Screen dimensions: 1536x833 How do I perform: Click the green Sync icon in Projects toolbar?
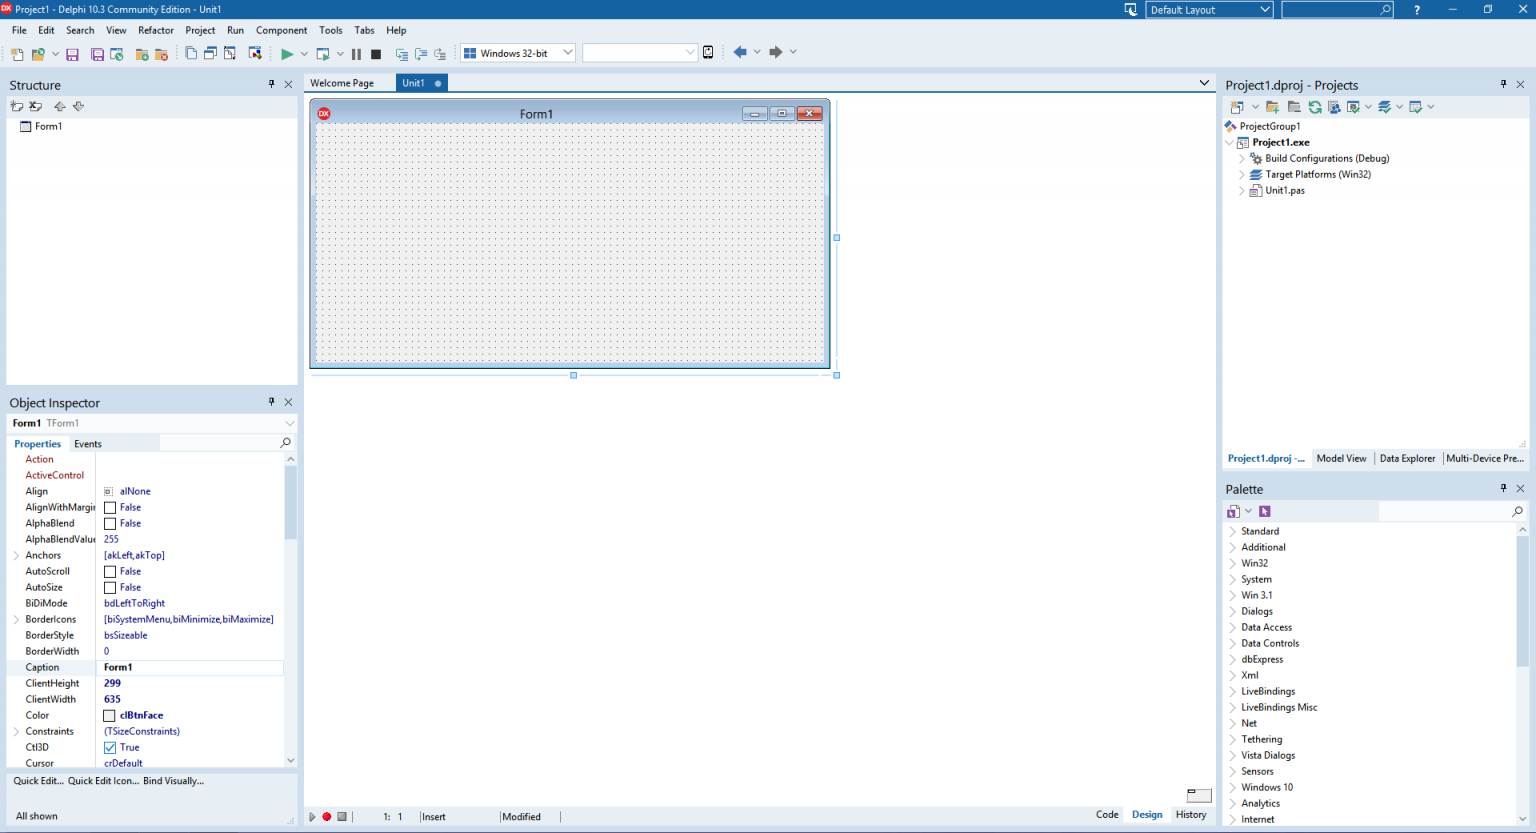[1315, 107]
